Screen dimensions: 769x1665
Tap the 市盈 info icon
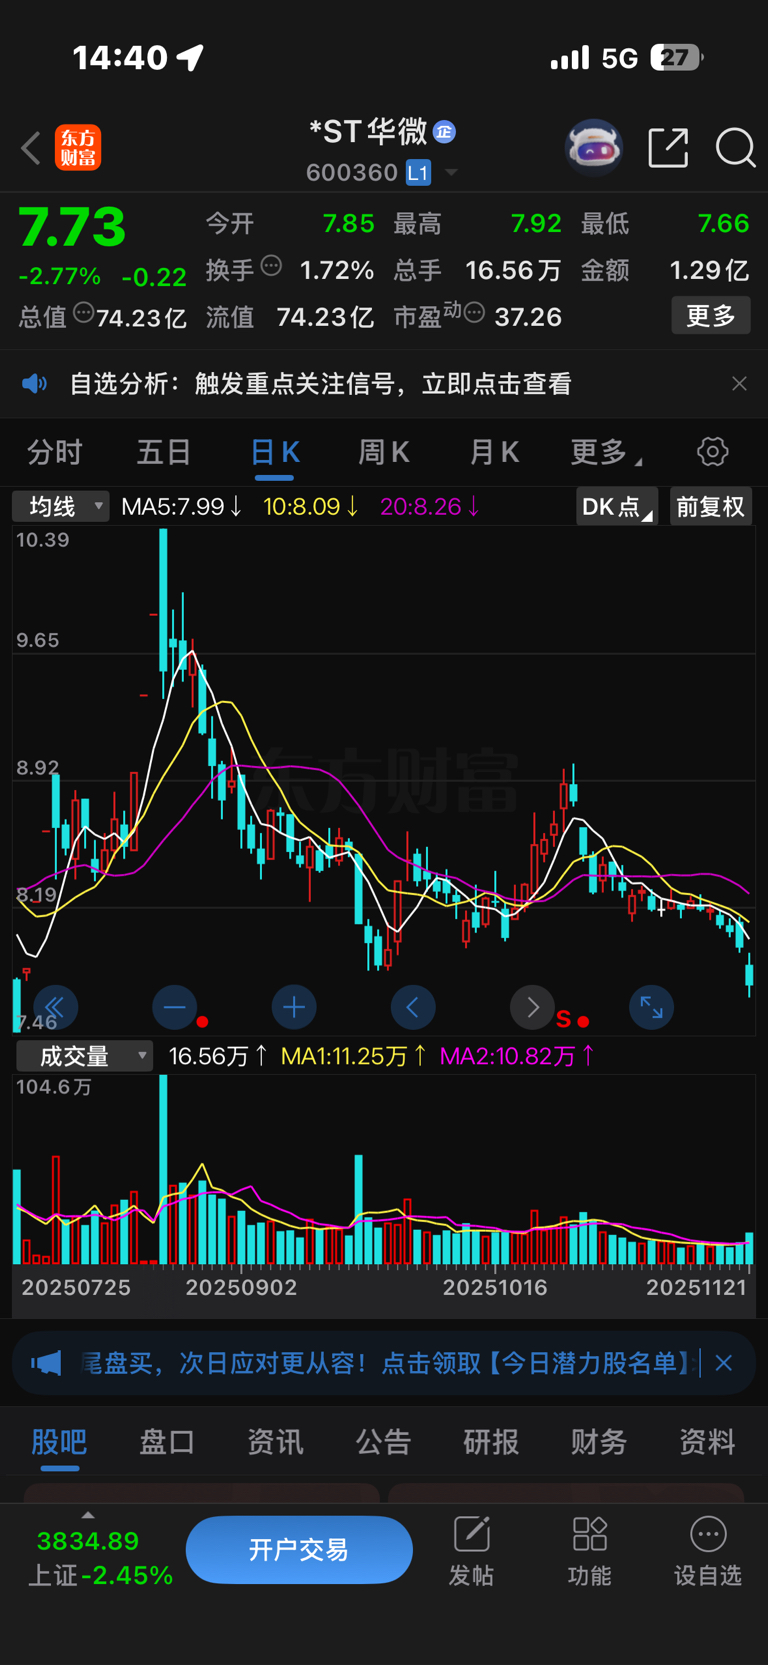pos(475,313)
